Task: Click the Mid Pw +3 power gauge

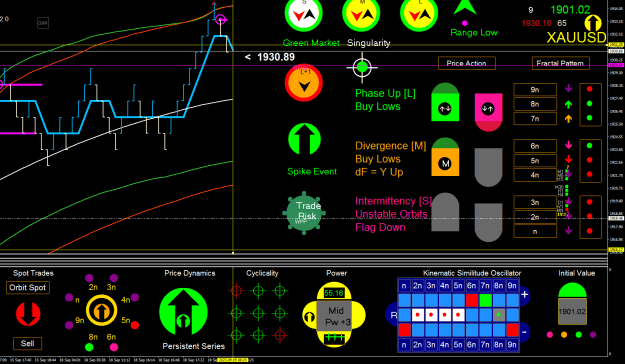Action: pyautogui.click(x=334, y=316)
